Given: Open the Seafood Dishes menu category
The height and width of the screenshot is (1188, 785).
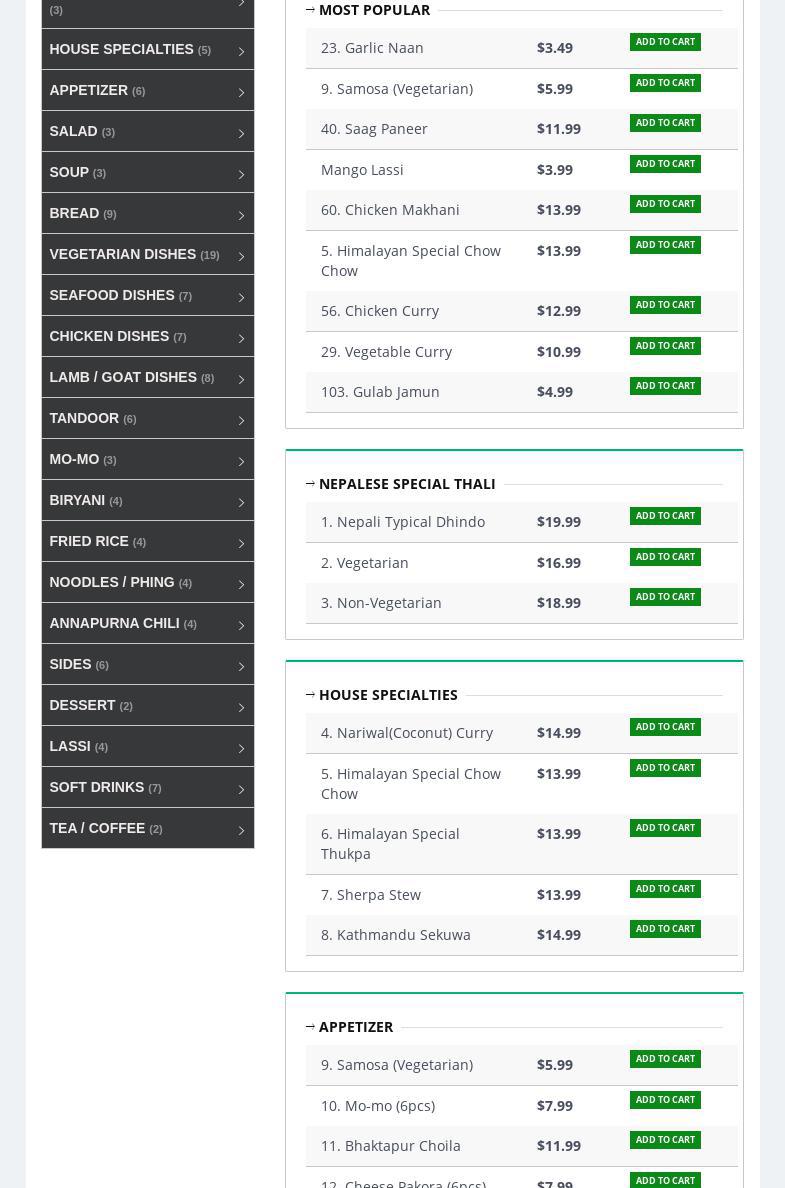Looking at the screenshot, I should coord(112,295).
